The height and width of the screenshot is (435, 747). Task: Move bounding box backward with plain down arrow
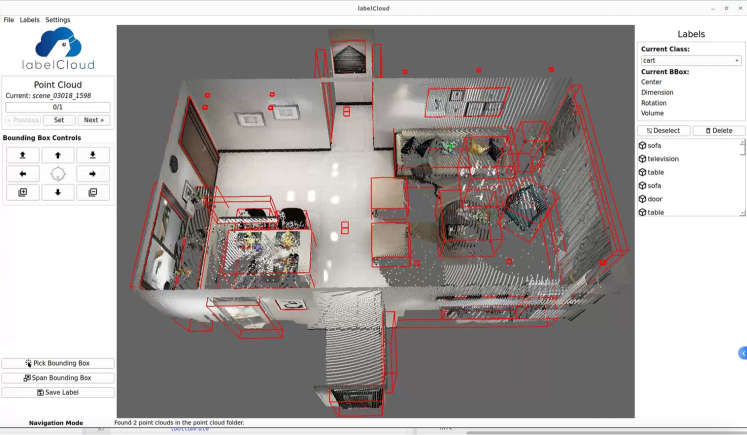(x=58, y=192)
